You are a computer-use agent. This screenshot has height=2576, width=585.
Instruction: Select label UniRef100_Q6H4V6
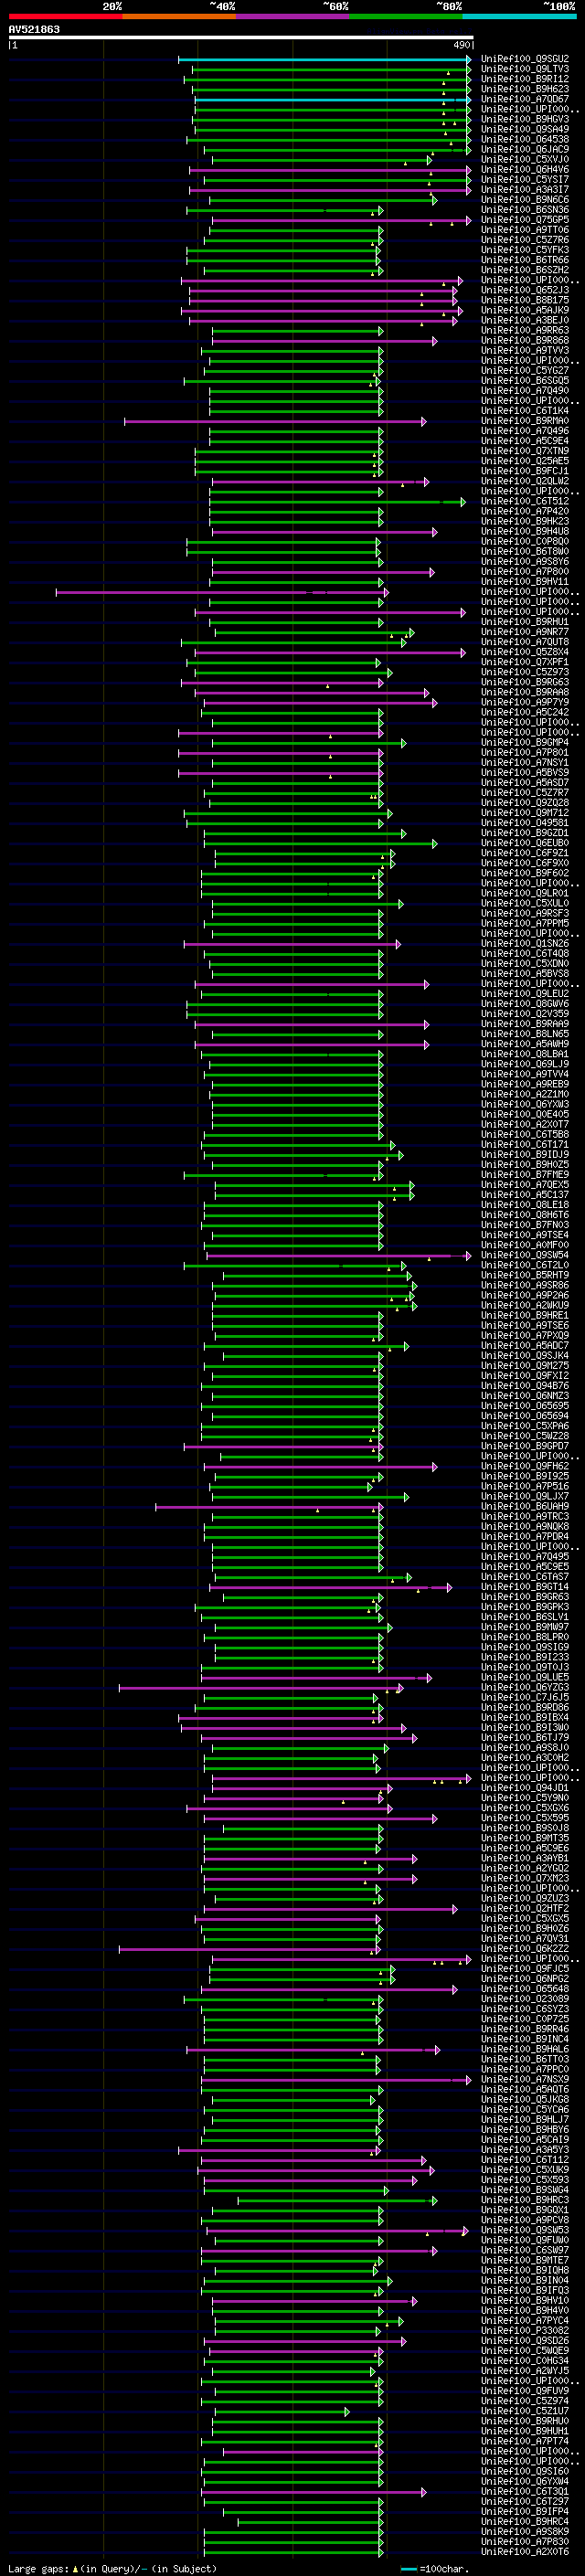(x=525, y=170)
